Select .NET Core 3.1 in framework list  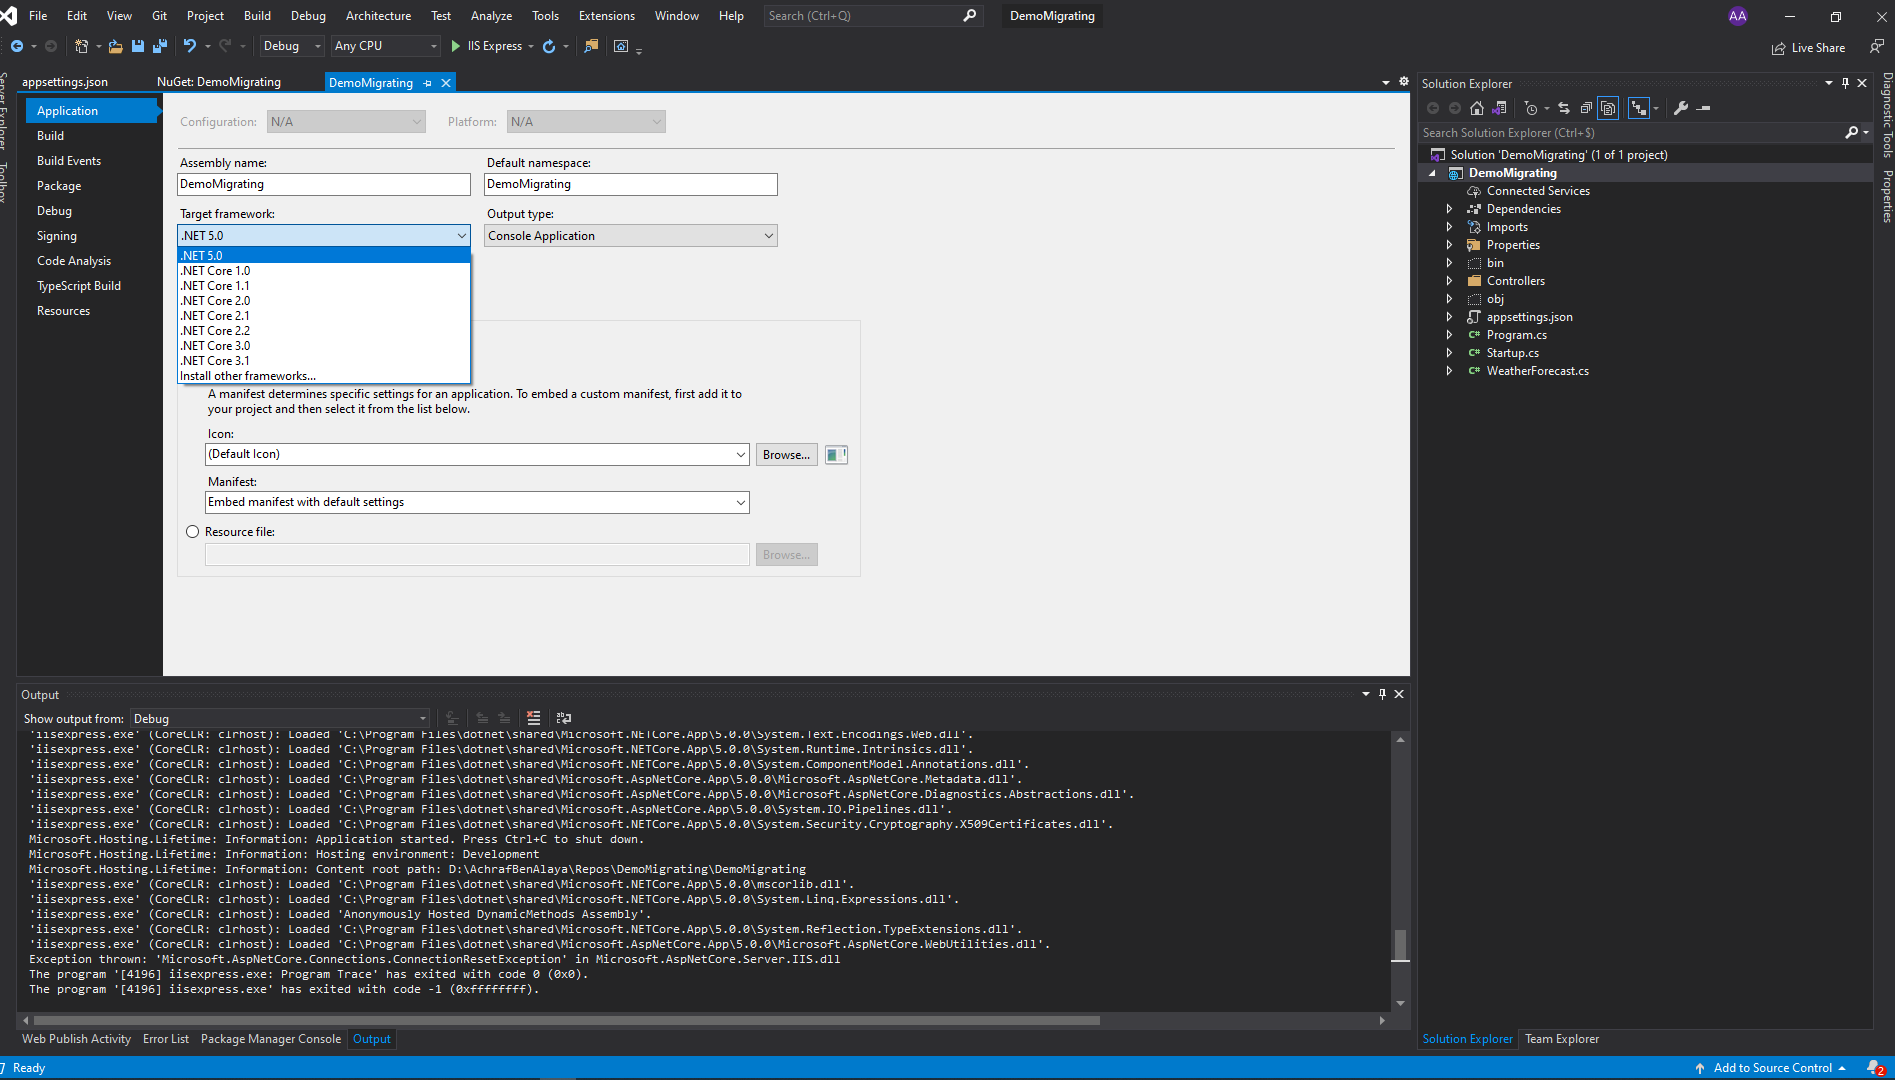[324, 361]
